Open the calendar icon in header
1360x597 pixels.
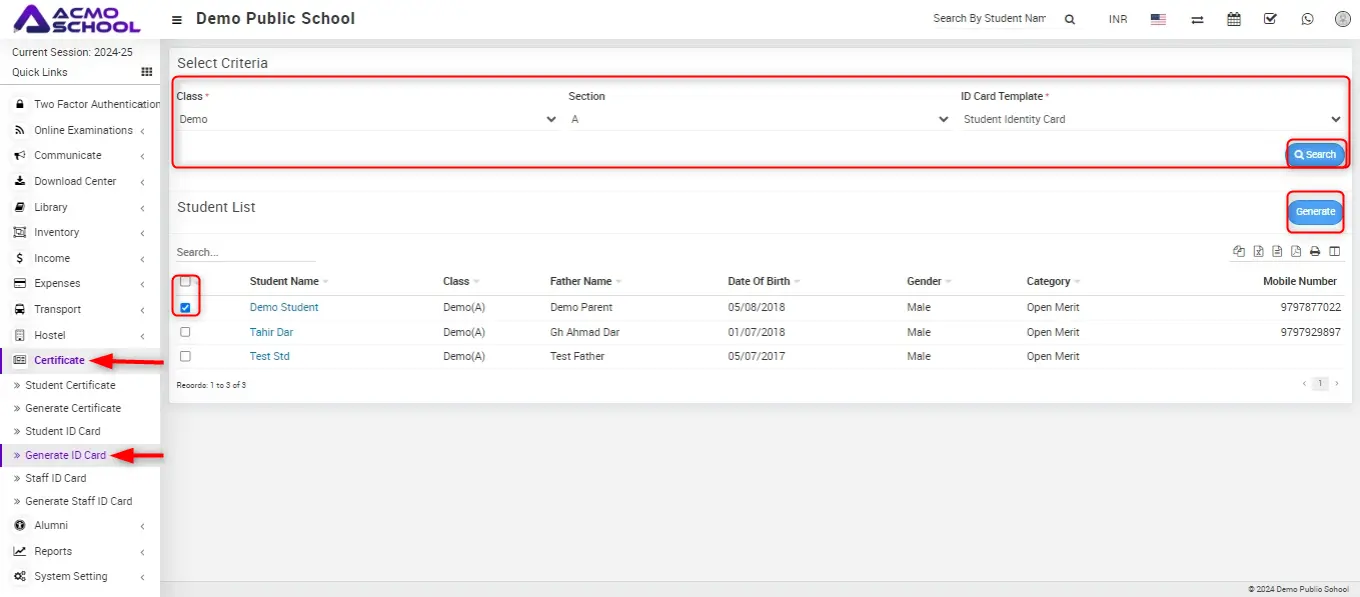(x=1234, y=19)
